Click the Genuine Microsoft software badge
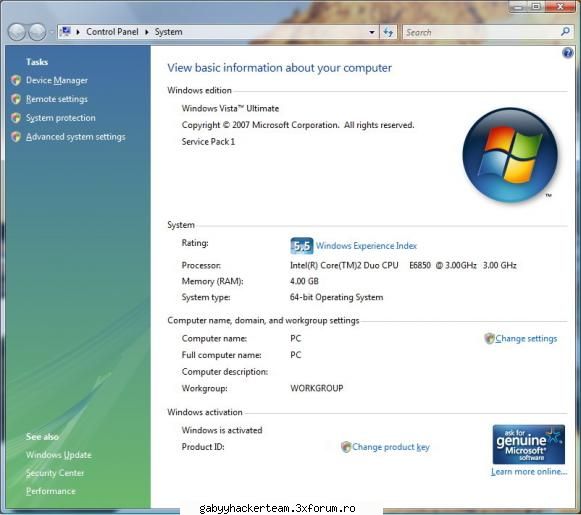Screen dimensions: 581x515 tap(529, 444)
